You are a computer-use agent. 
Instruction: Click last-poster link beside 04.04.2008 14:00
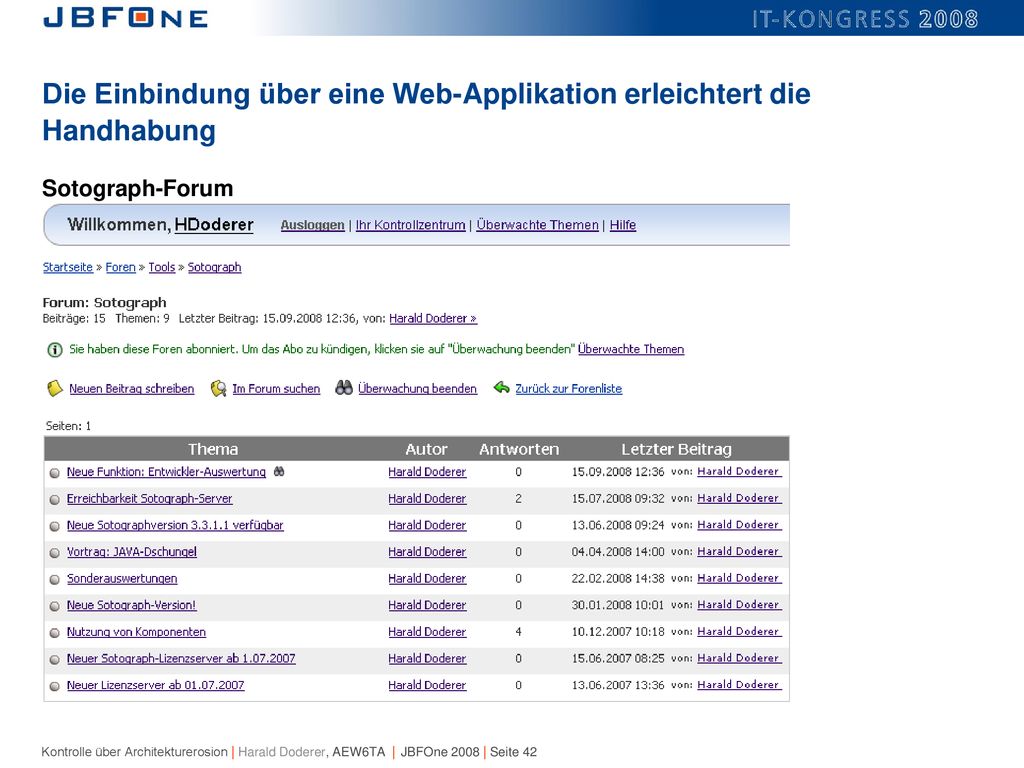click(x=739, y=552)
